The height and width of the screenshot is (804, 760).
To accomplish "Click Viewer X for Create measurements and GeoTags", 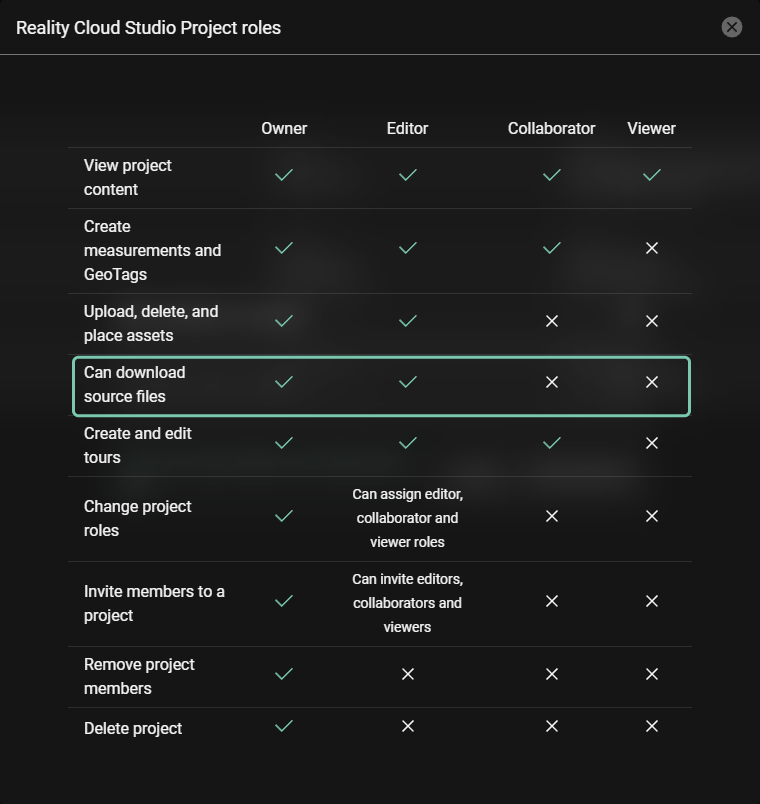I will click(x=652, y=248).
